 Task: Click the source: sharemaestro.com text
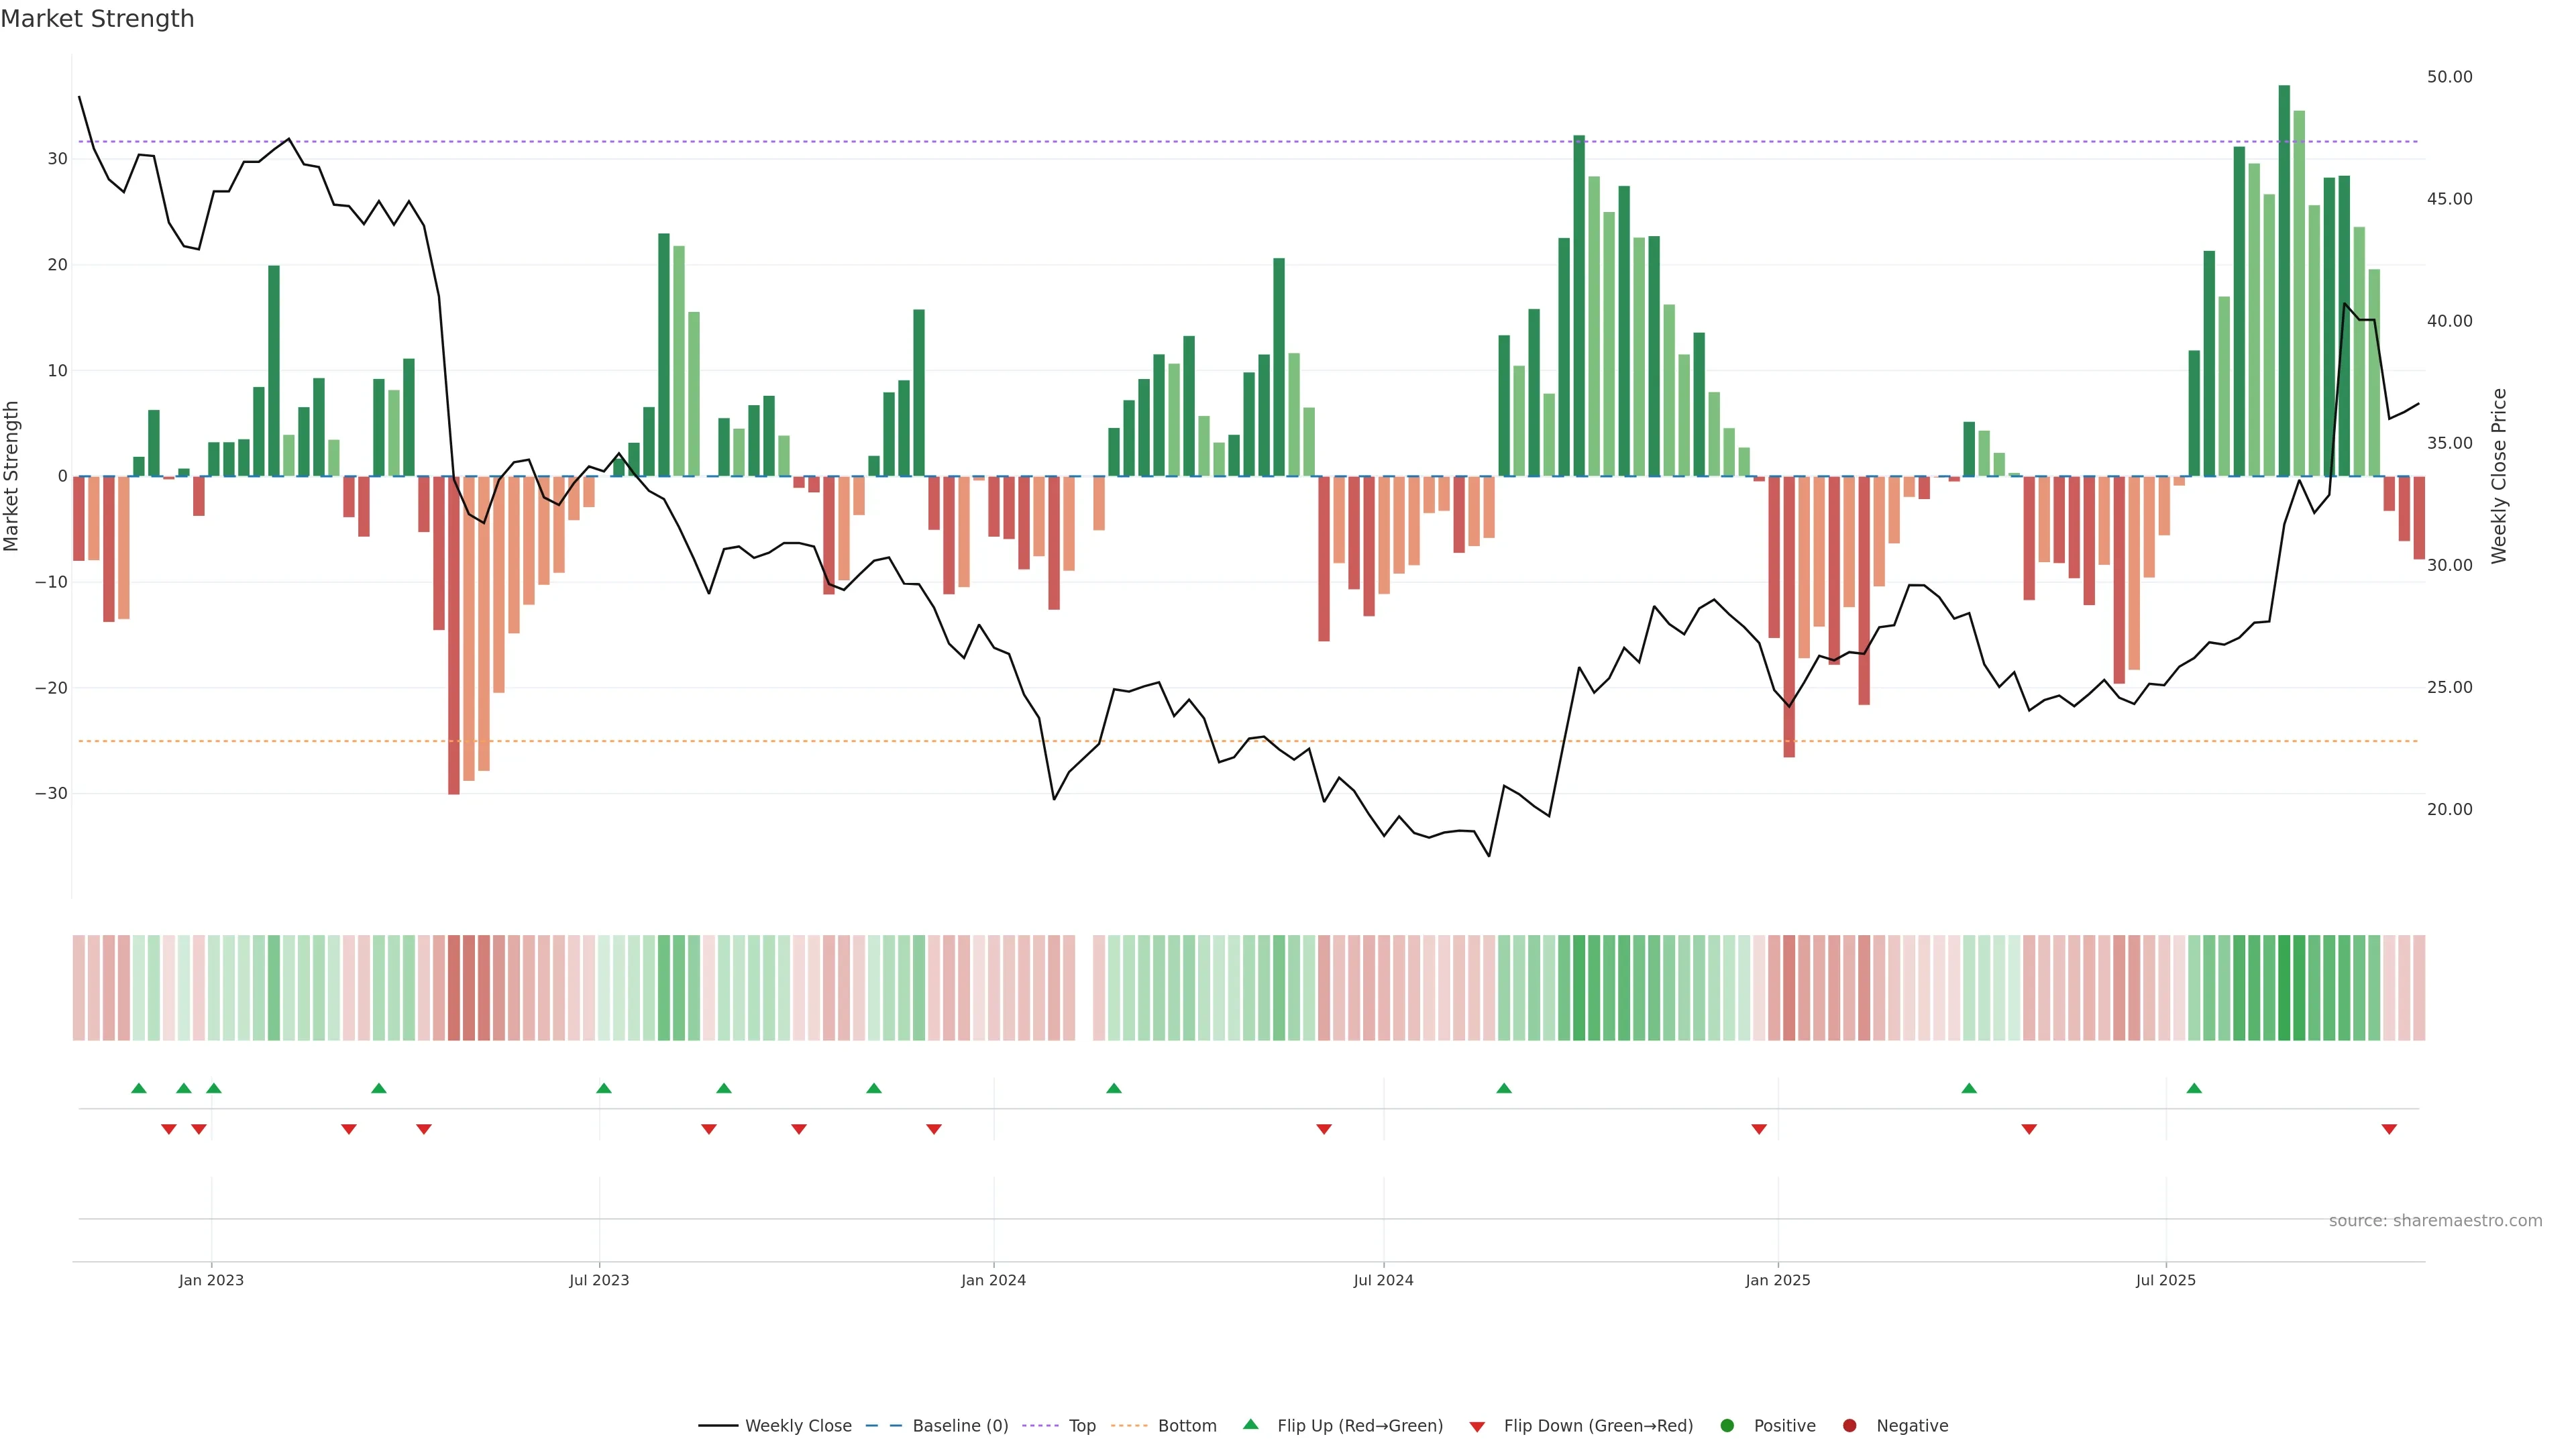click(x=2435, y=1220)
